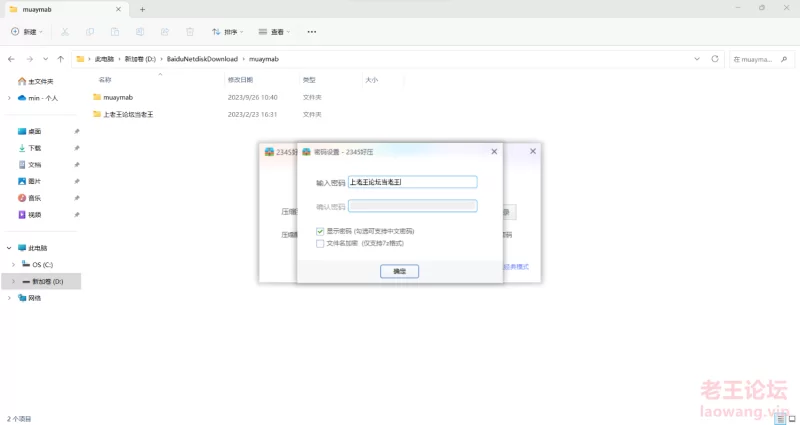This screenshot has height=425, width=800.
Task: Open the 查看 view dropdown menu
Action: (275, 32)
